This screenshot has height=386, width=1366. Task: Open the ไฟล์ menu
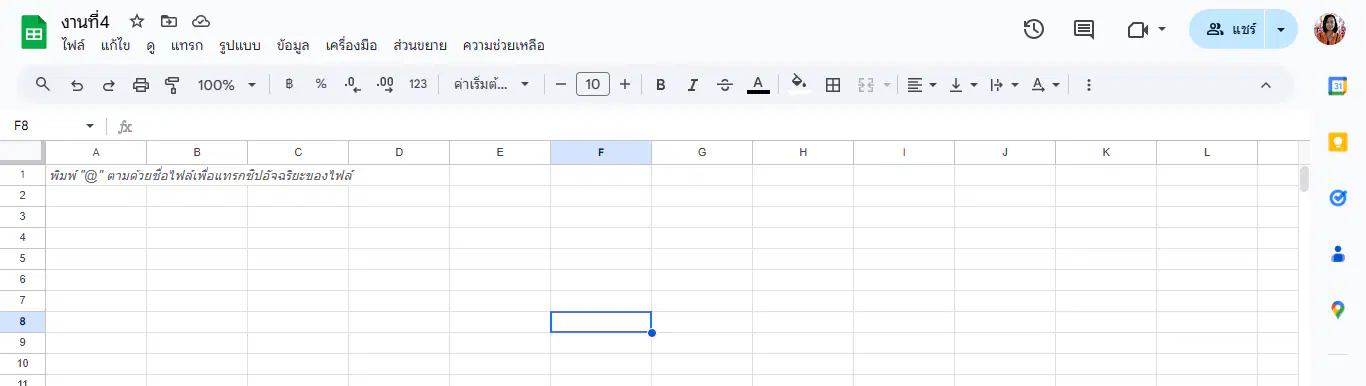point(73,45)
